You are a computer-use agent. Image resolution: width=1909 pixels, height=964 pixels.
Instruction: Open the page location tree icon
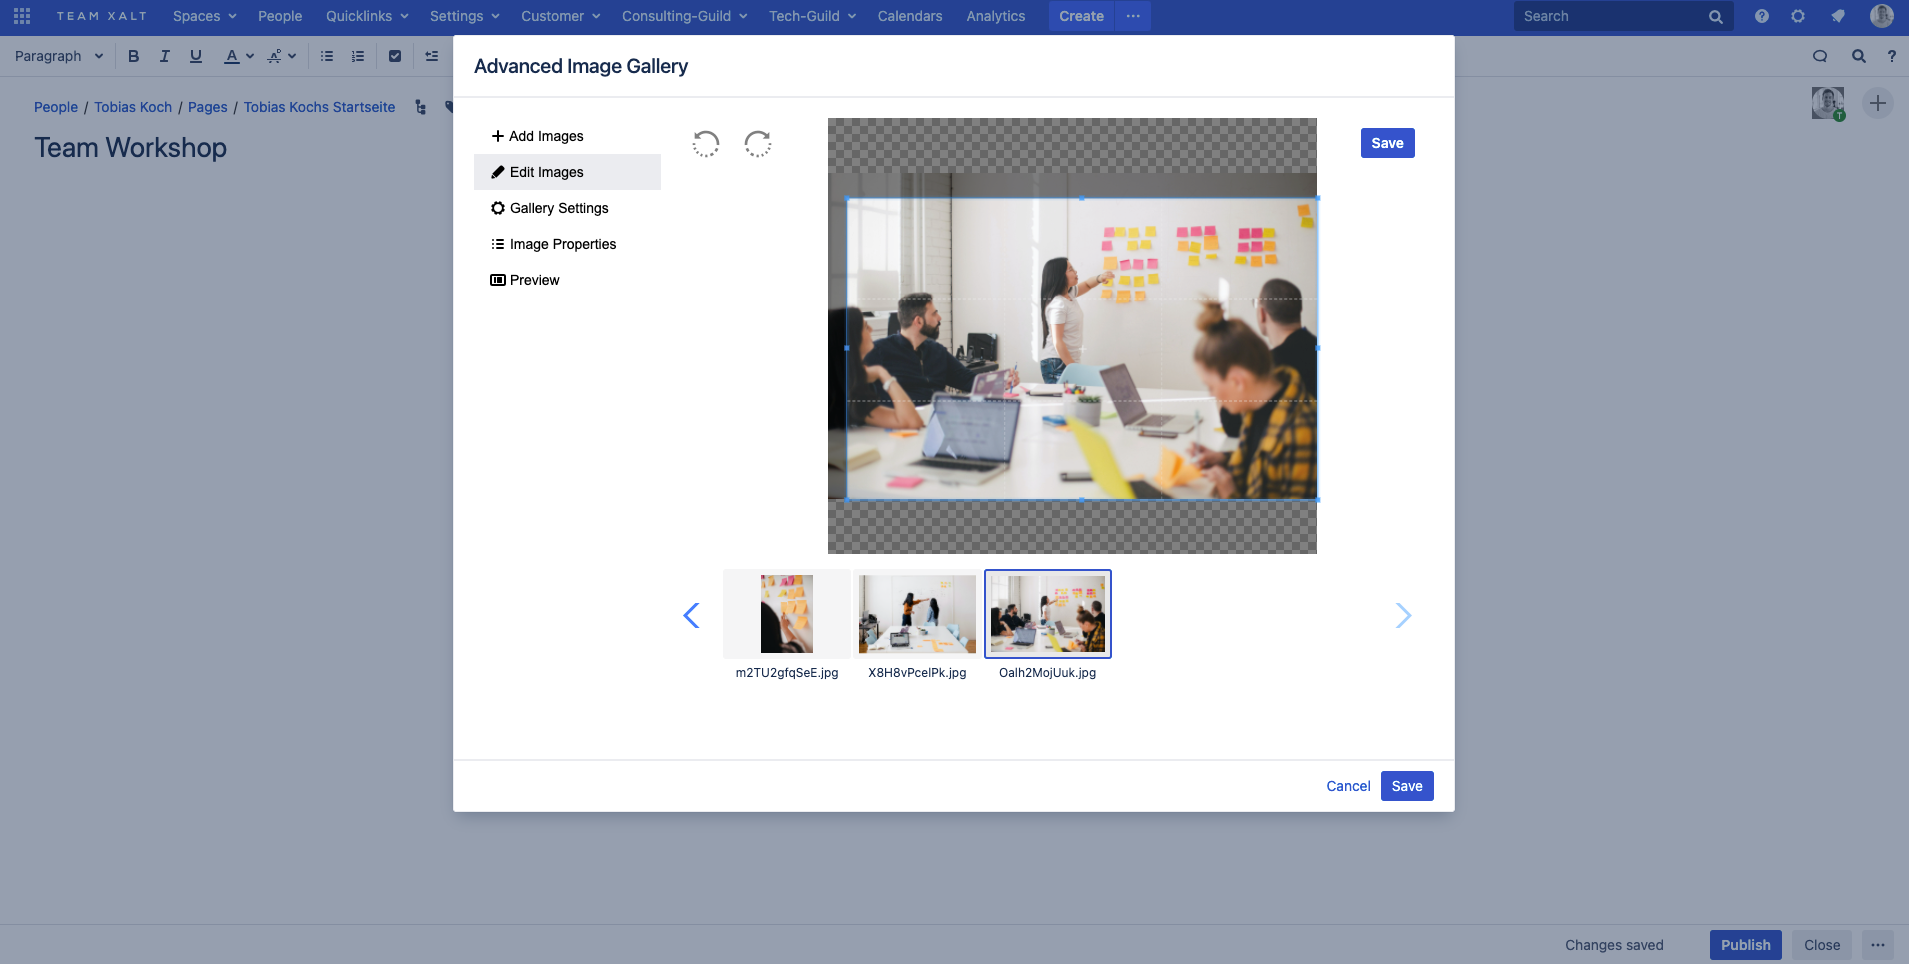coord(420,107)
